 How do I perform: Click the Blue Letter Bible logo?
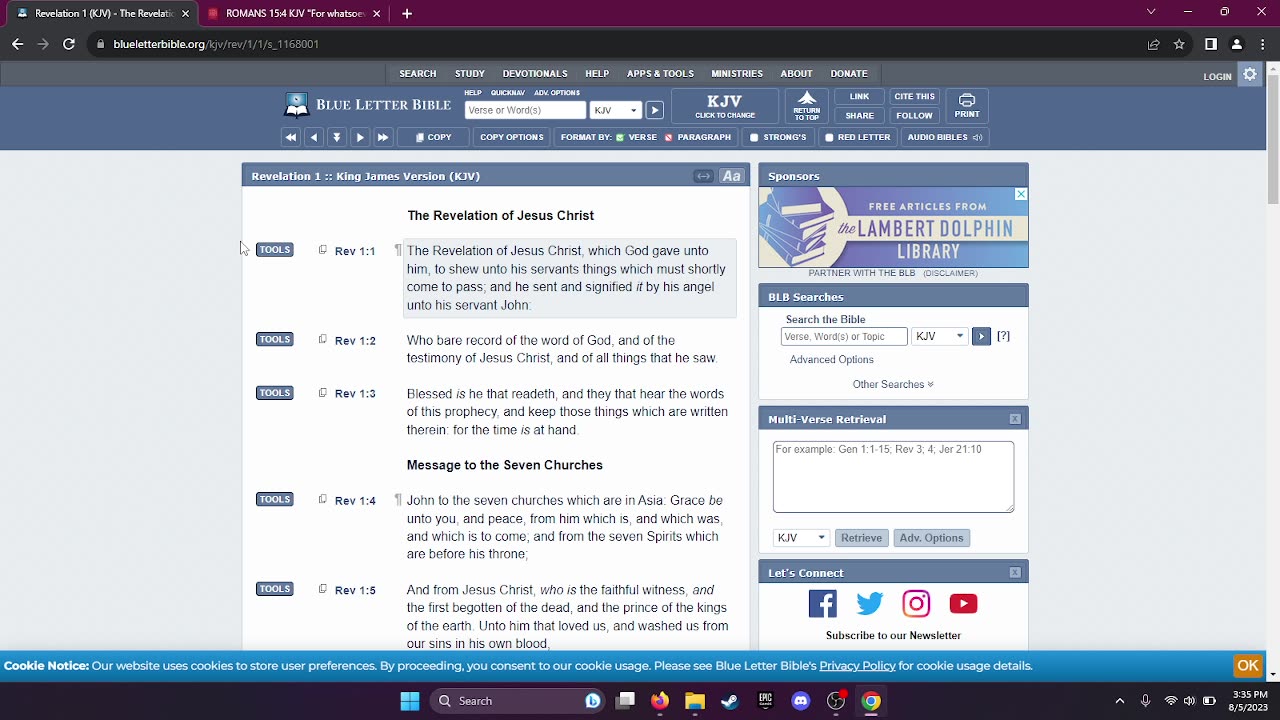[367, 105]
